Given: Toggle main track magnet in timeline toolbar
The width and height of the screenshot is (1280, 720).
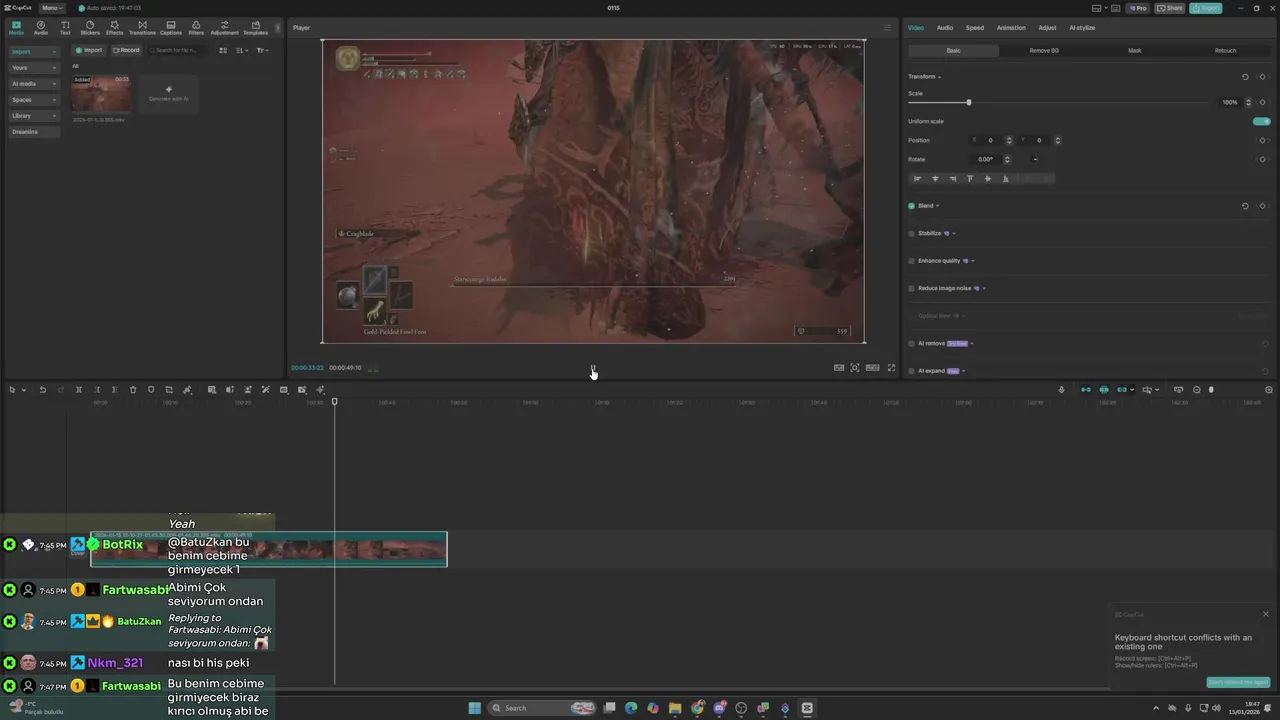Looking at the screenshot, I should click(x=1086, y=390).
